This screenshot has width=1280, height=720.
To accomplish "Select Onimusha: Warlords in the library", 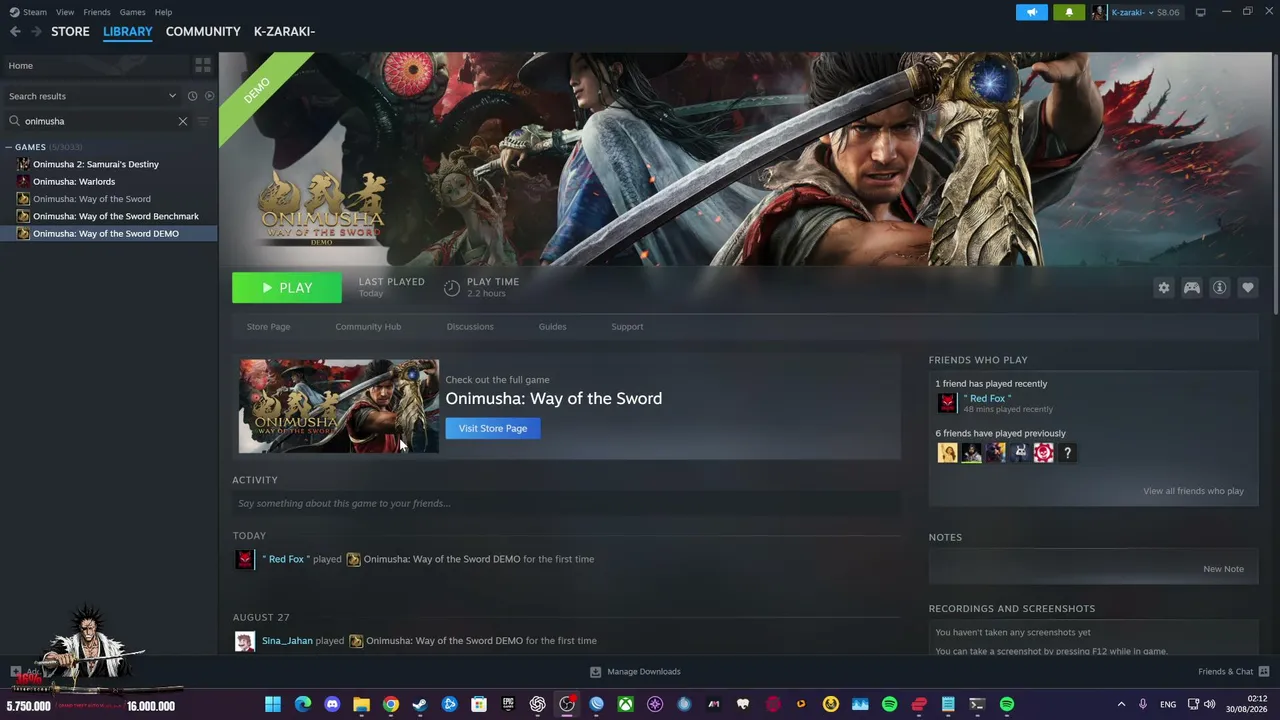I will 74,182.
